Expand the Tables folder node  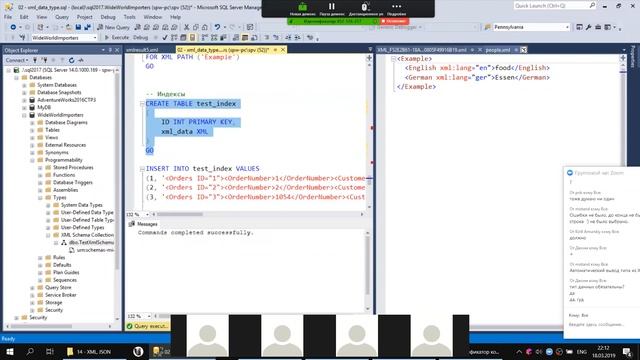[32, 130]
